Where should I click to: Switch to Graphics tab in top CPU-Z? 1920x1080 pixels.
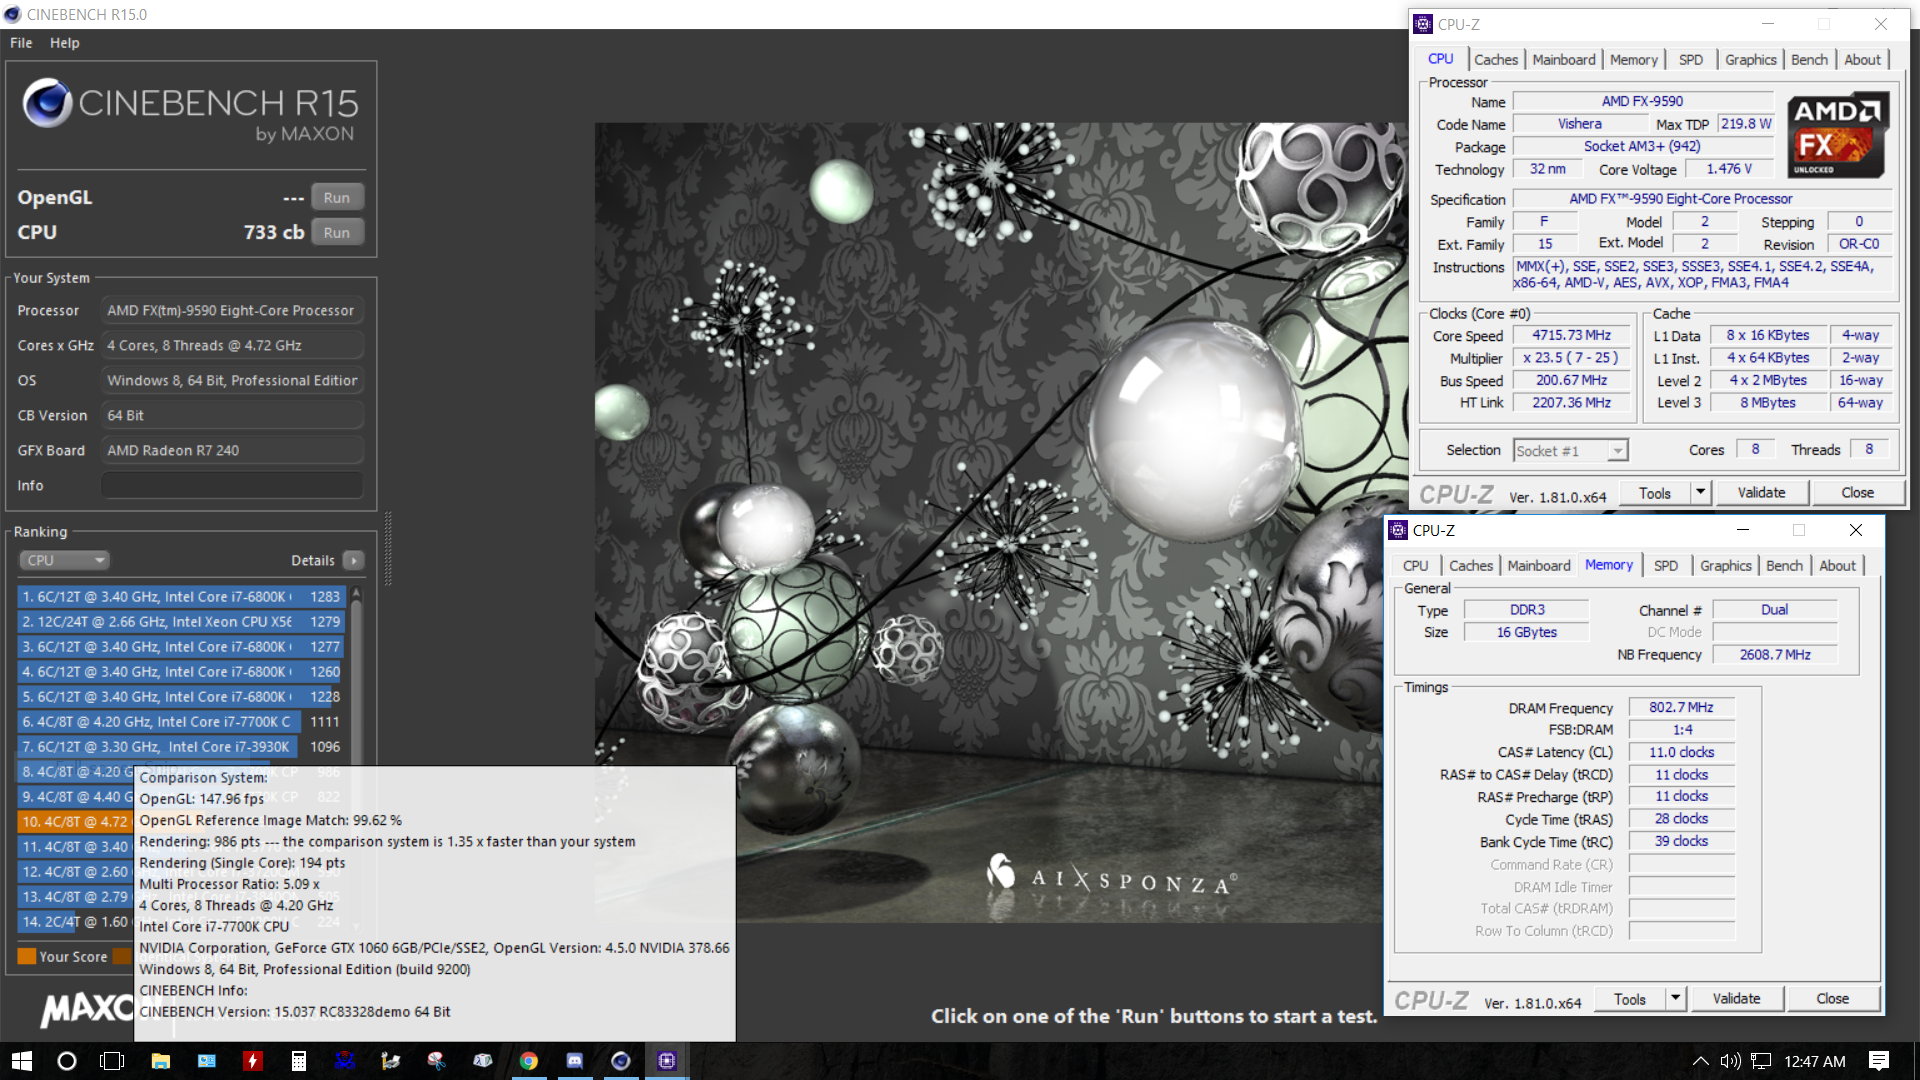[1750, 60]
